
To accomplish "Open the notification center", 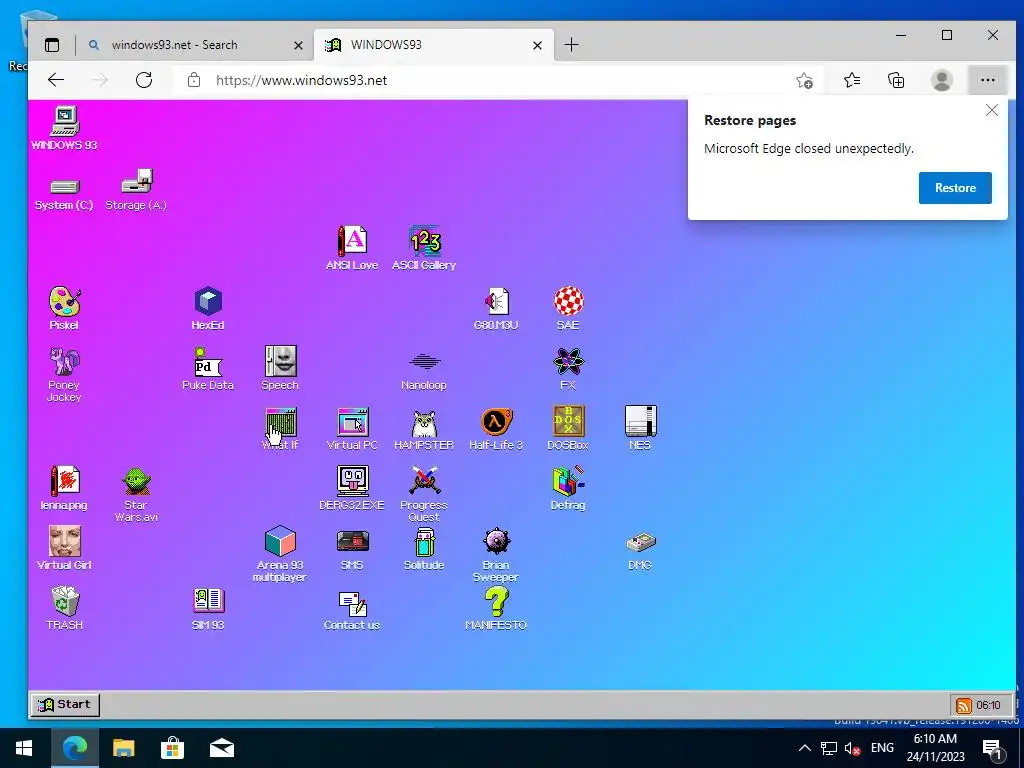I will click(x=993, y=750).
